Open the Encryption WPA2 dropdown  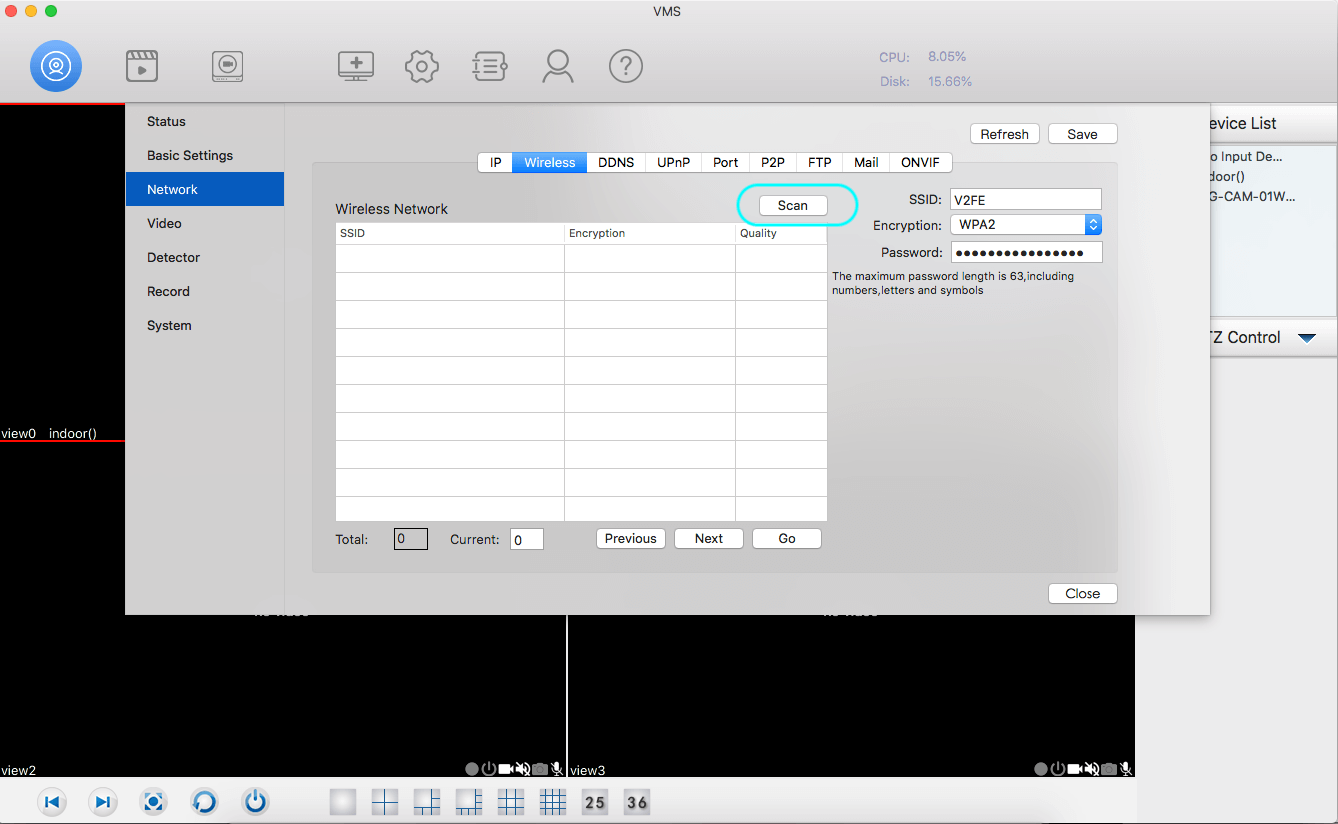coord(1026,225)
